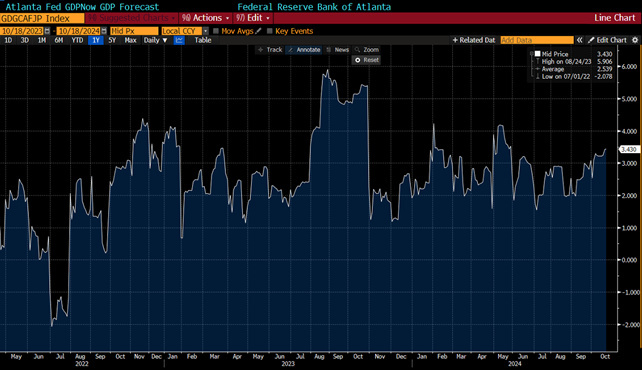Select the 1Y time range
Viewport: 642px width, 370px height.
click(x=95, y=40)
